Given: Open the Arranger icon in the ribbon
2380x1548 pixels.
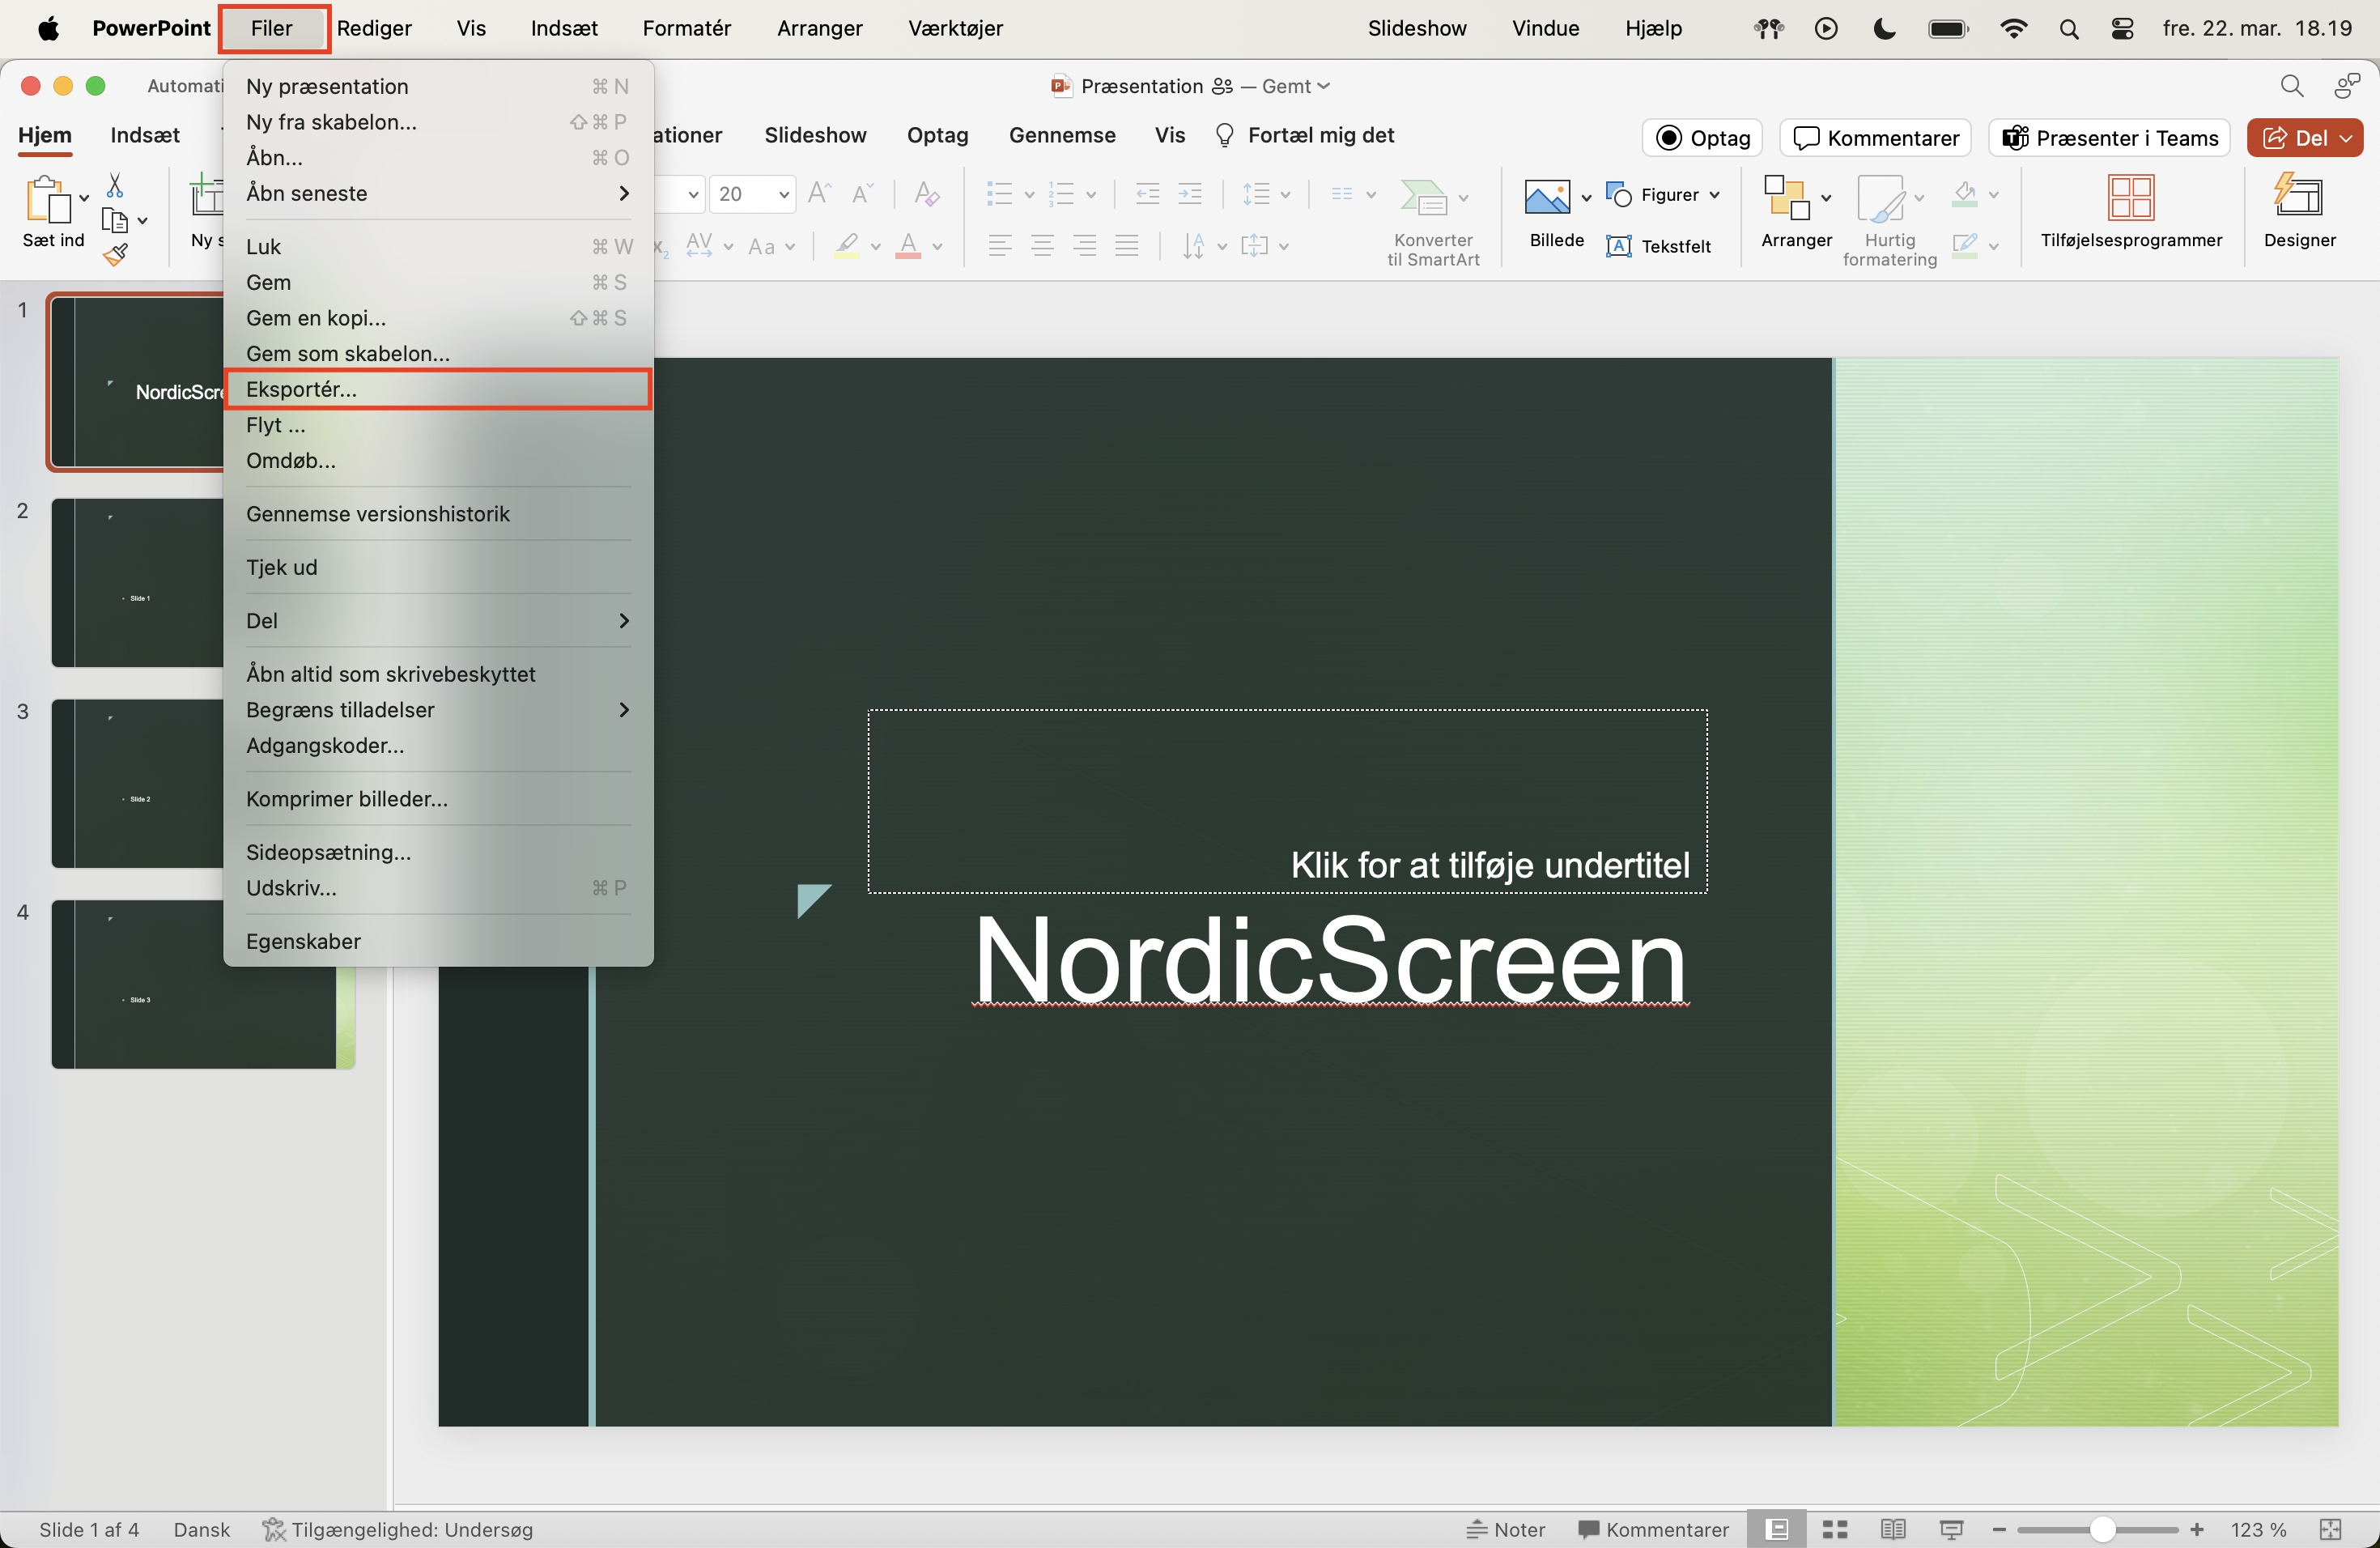Looking at the screenshot, I should [1787, 197].
